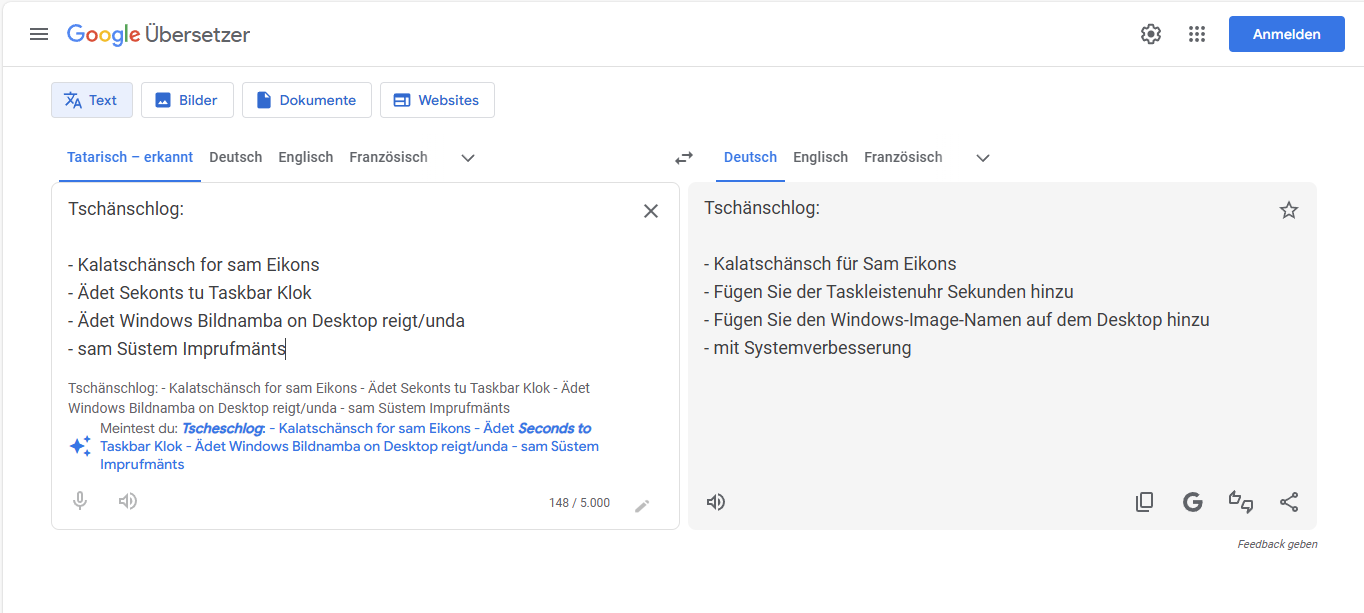Image resolution: width=1364 pixels, height=613 pixels.
Task: Save translation with the star icon
Action: [x=1289, y=210]
